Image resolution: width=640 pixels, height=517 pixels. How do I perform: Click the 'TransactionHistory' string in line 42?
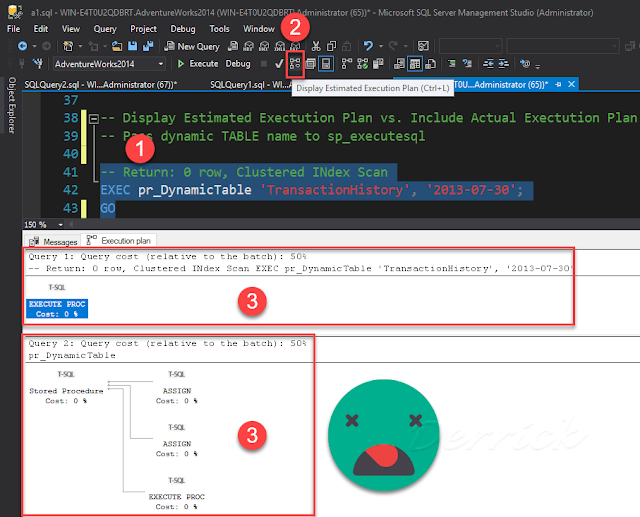[x=335, y=190]
